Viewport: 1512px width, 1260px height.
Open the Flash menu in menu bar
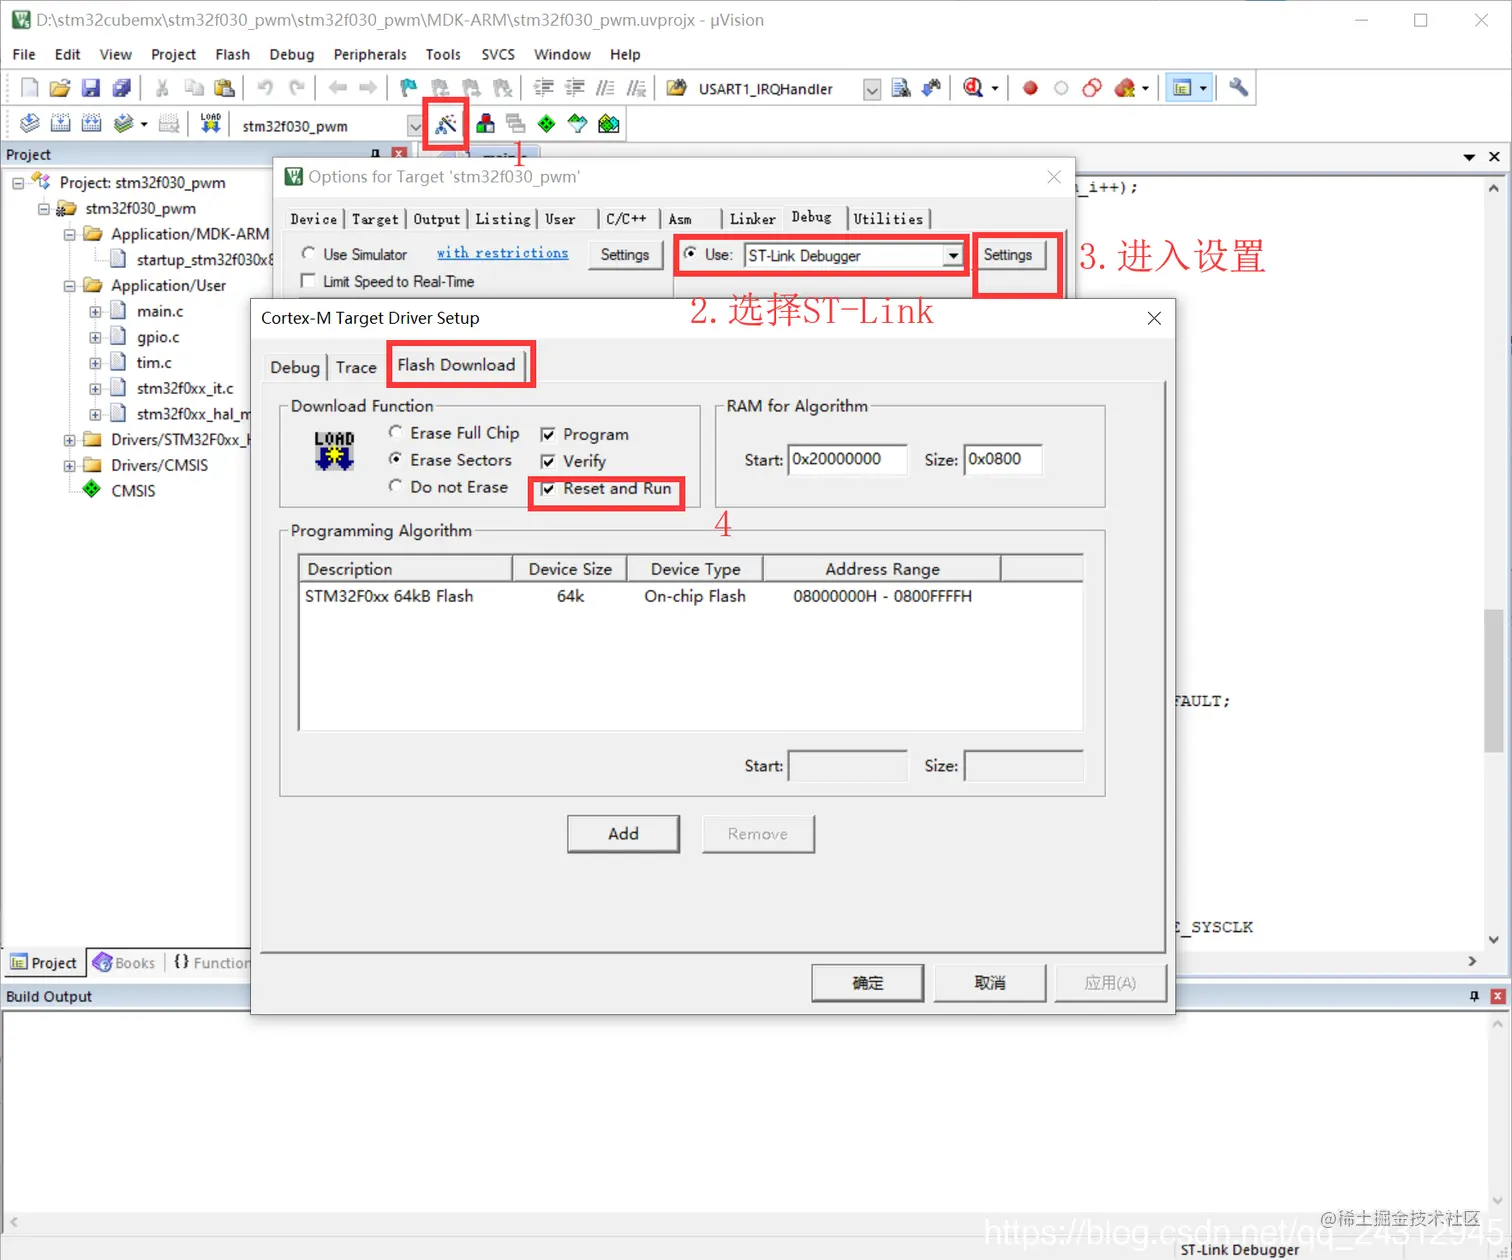[232, 54]
